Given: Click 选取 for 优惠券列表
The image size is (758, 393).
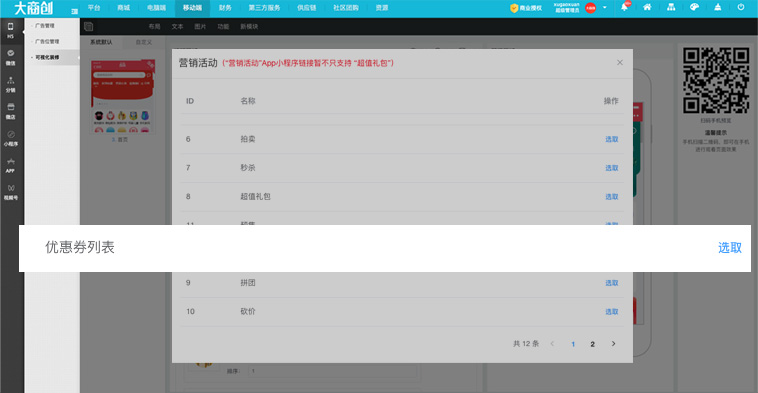Looking at the screenshot, I should [x=729, y=247].
